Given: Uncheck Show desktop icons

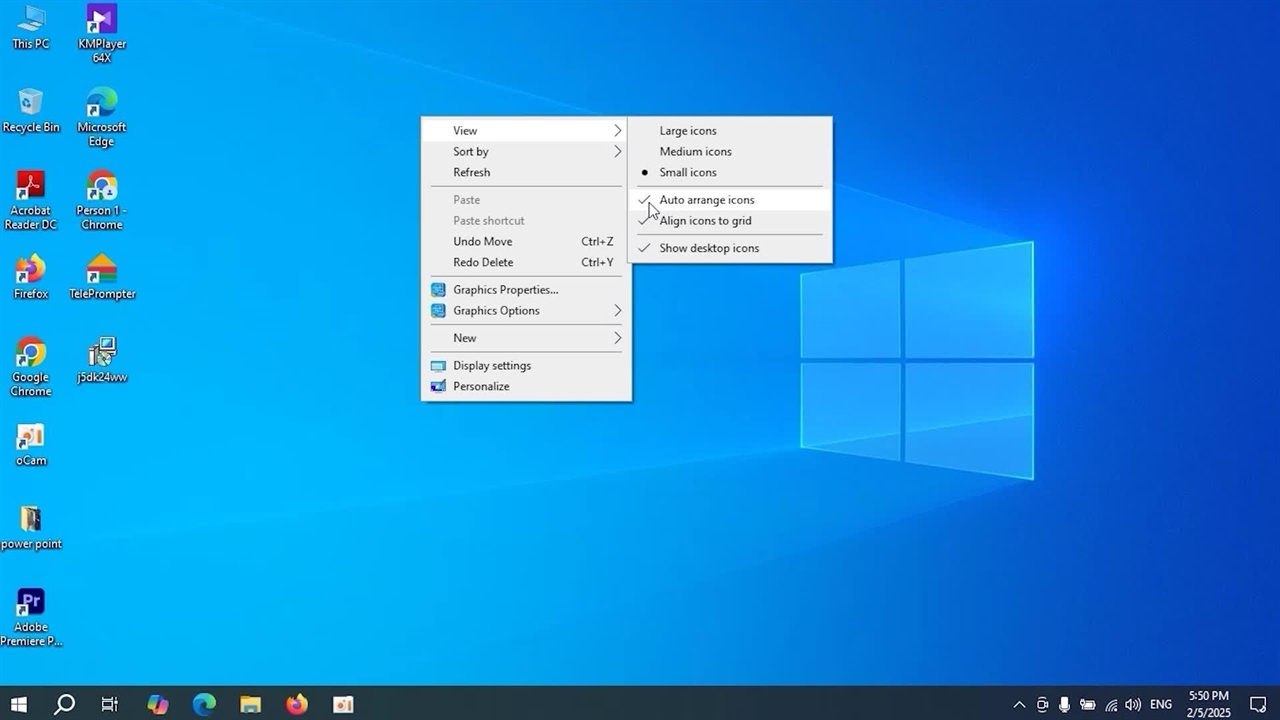Looking at the screenshot, I should (709, 248).
